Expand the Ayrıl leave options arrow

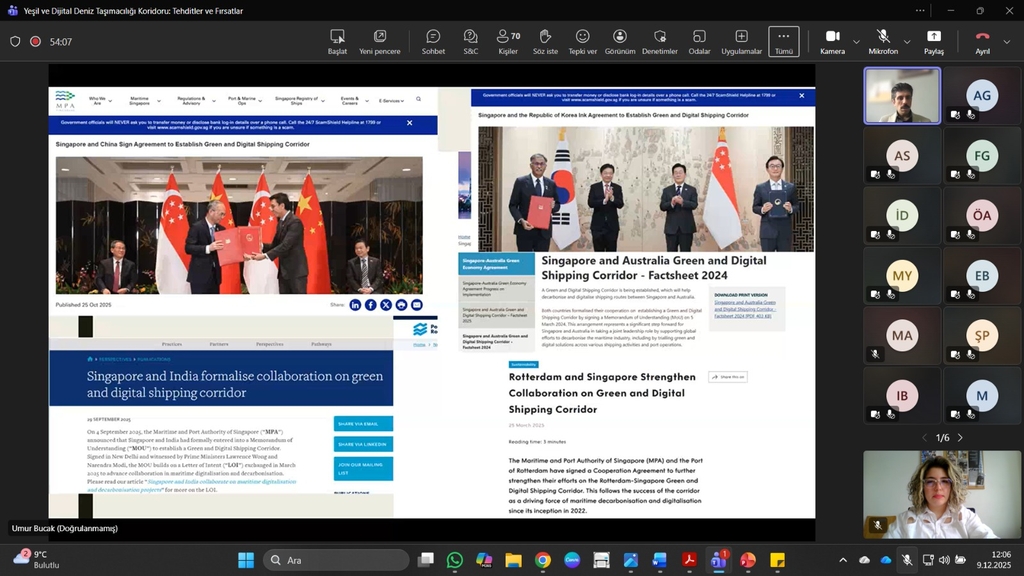(x=1007, y=42)
